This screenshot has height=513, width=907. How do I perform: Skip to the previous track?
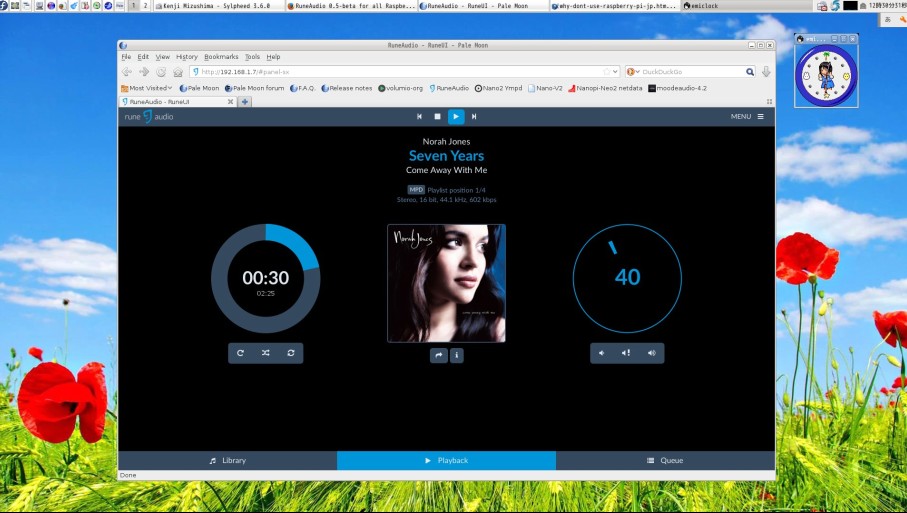(x=420, y=117)
